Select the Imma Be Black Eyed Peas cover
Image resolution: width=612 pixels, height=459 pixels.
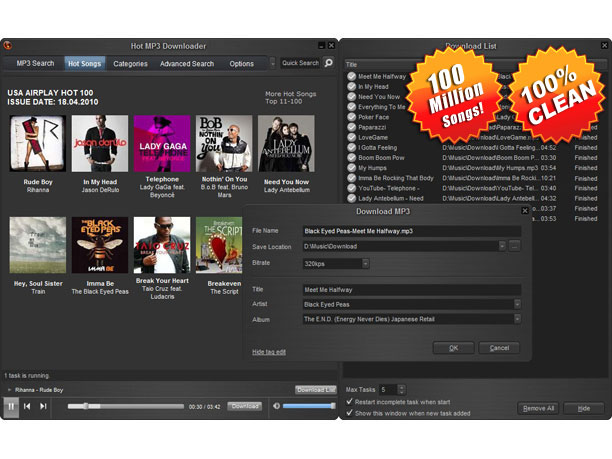[x=100, y=245]
